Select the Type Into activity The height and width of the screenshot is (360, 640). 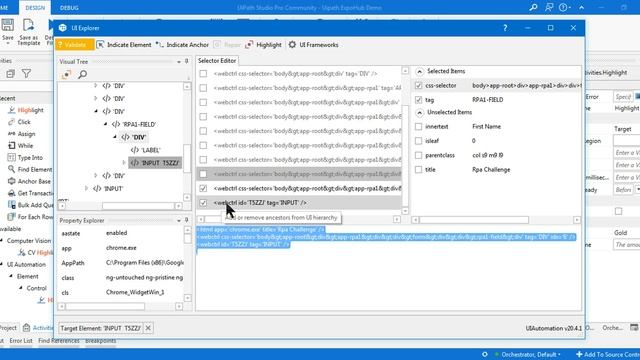pos(25,158)
